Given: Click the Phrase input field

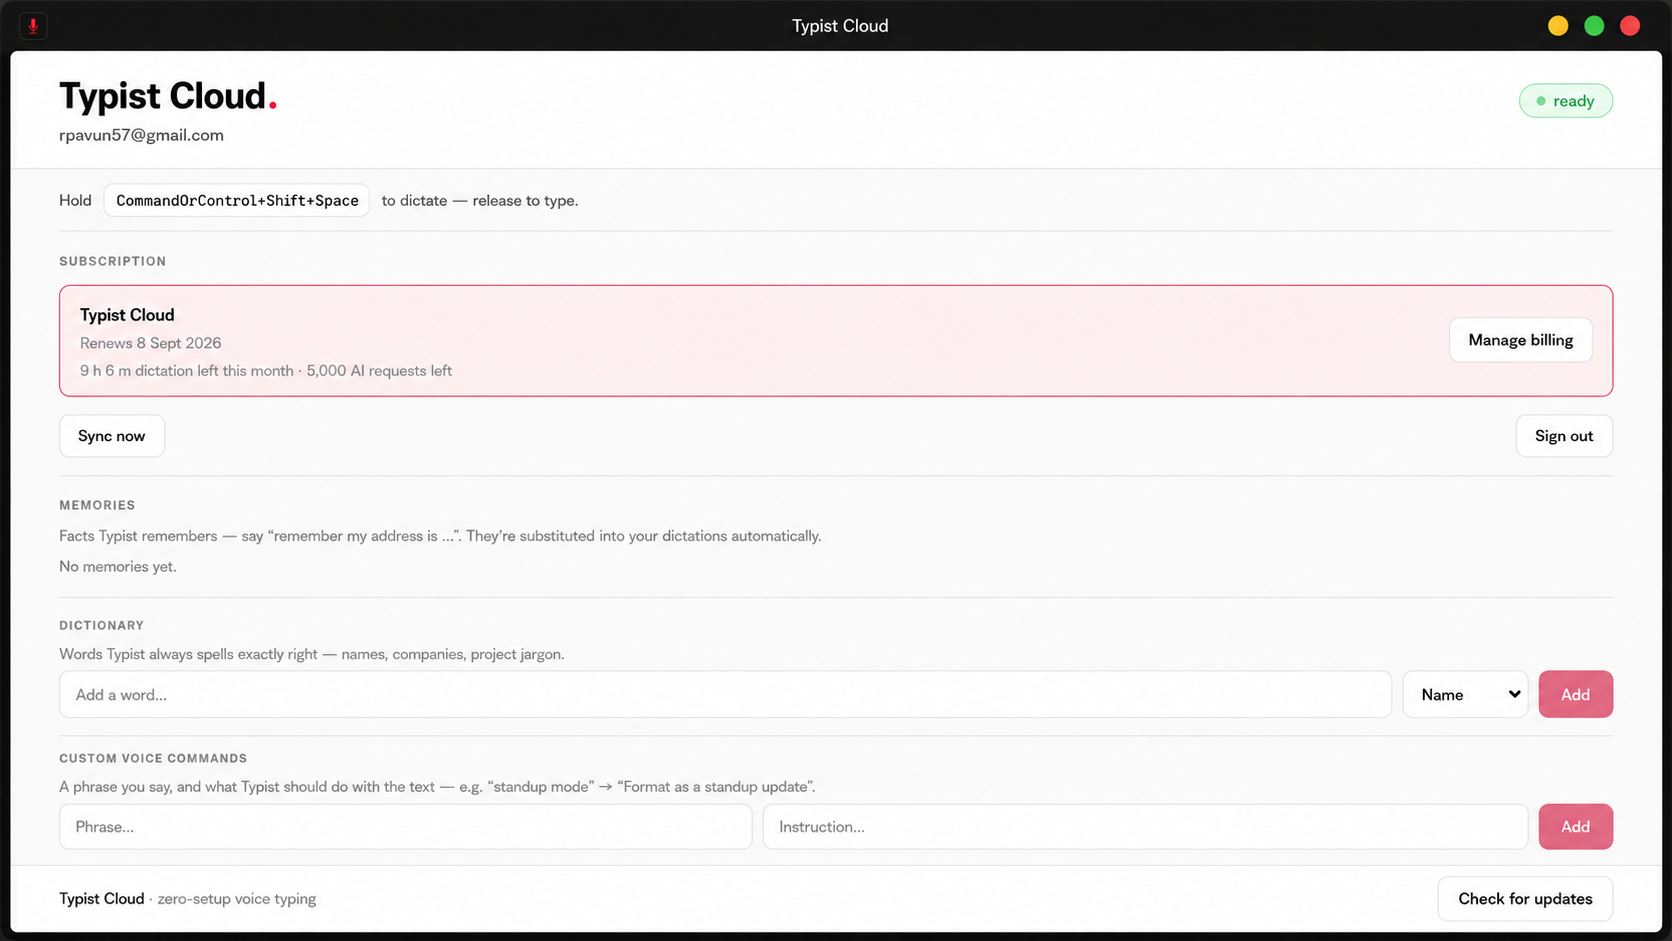Looking at the screenshot, I should [405, 827].
